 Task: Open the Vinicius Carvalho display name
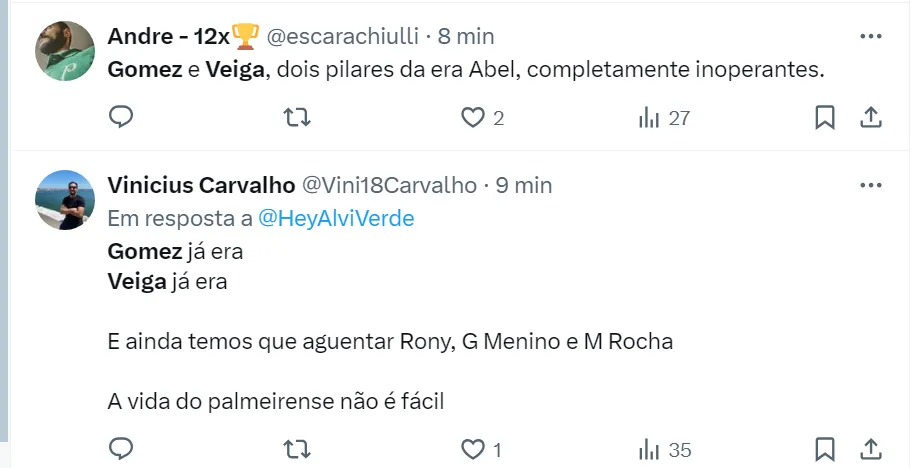201,186
